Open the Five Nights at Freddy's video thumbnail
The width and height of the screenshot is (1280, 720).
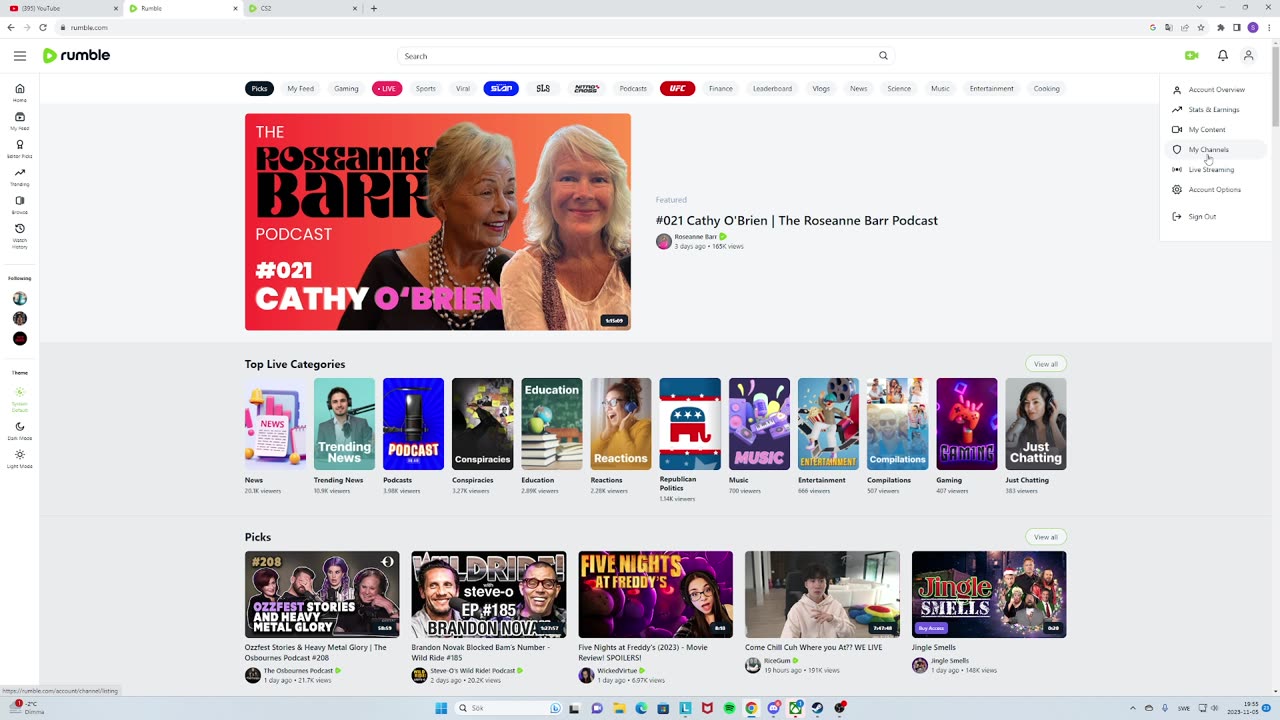tap(655, 594)
